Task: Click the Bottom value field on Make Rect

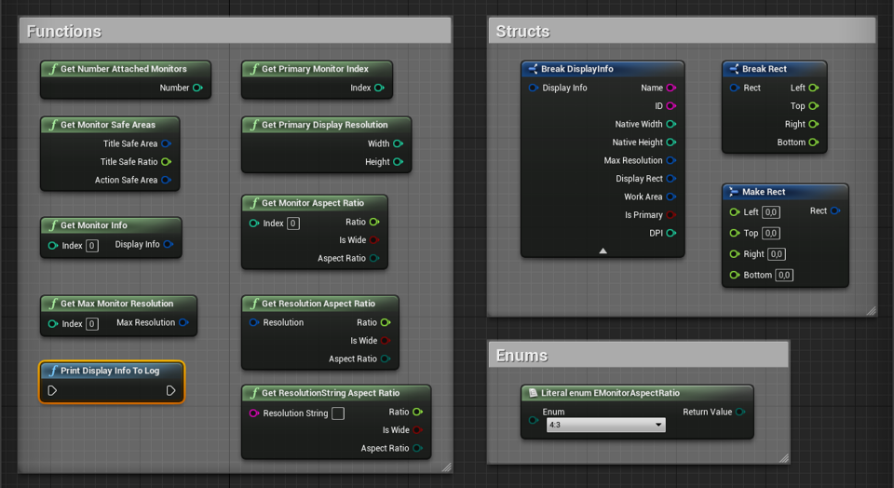Action: pos(784,275)
